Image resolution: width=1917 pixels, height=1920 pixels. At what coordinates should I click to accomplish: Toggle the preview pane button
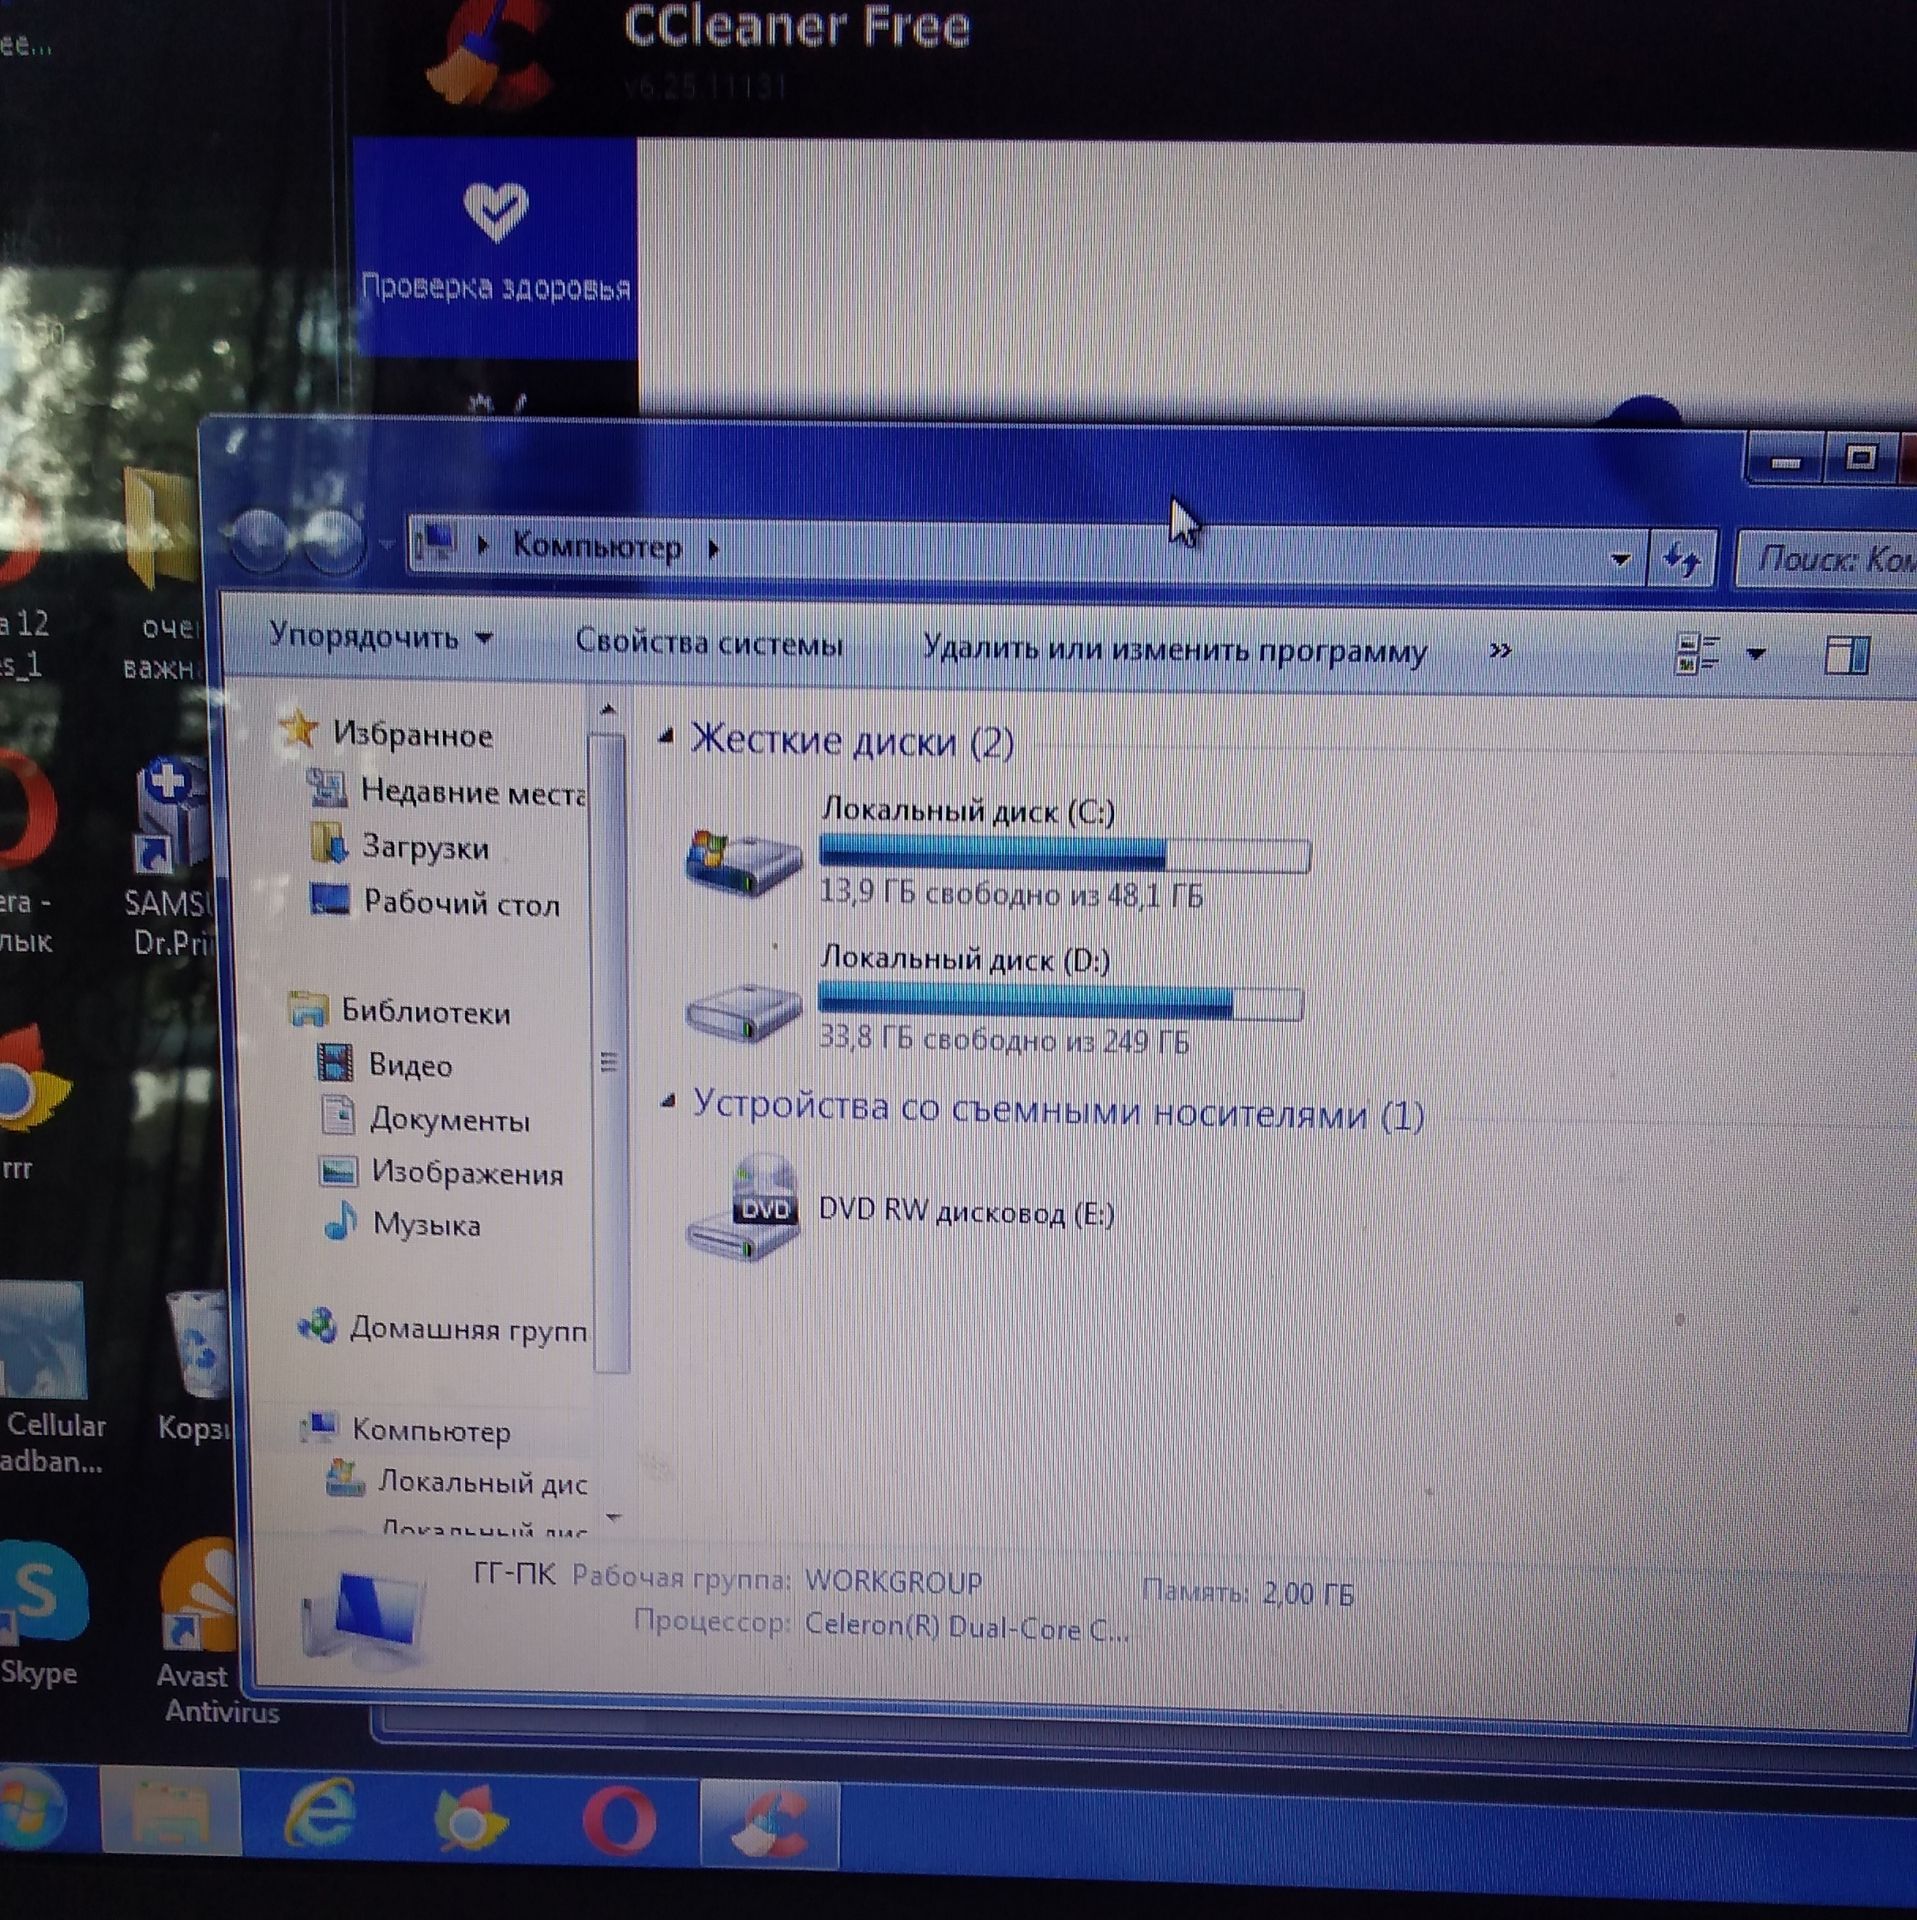(1846, 657)
